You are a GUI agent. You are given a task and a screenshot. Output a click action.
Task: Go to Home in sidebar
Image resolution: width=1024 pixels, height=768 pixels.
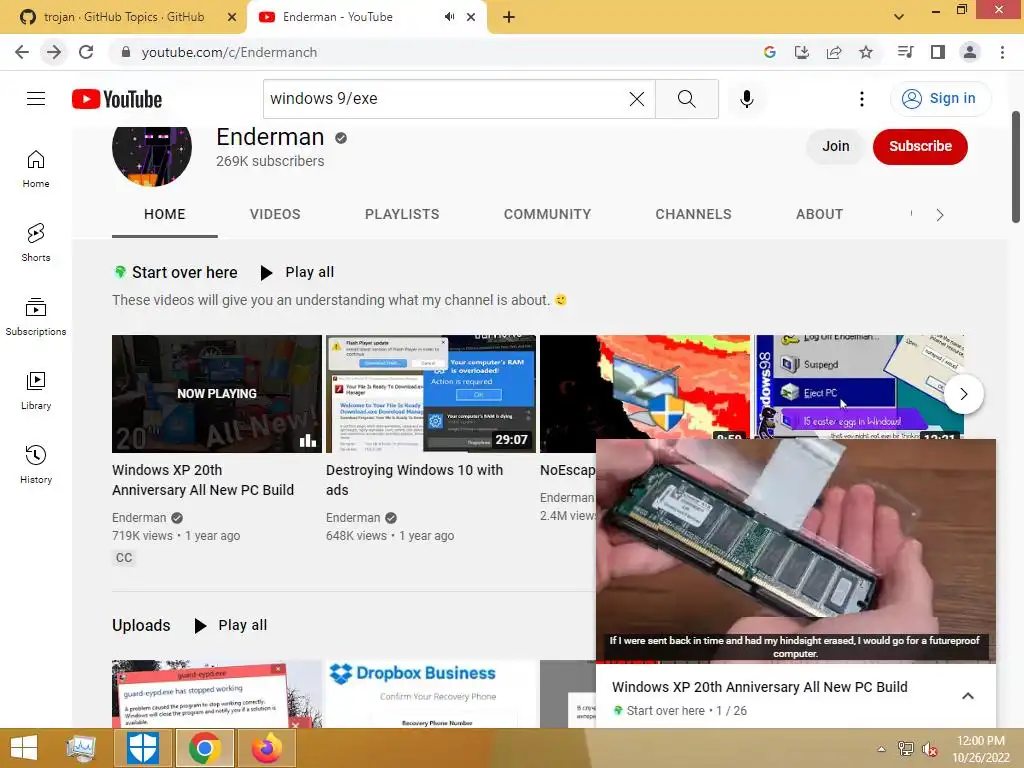(x=36, y=168)
